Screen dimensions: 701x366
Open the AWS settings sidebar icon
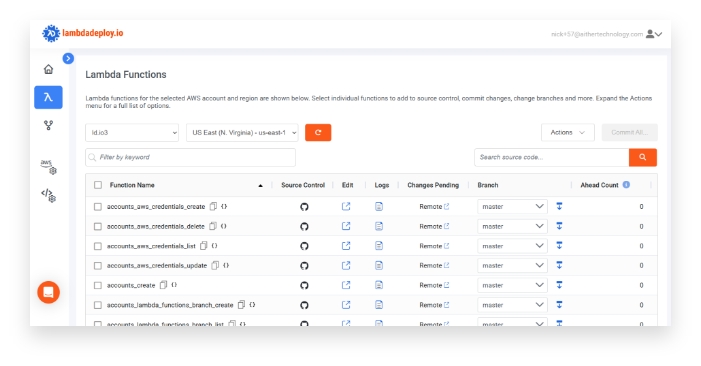(x=48, y=167)
